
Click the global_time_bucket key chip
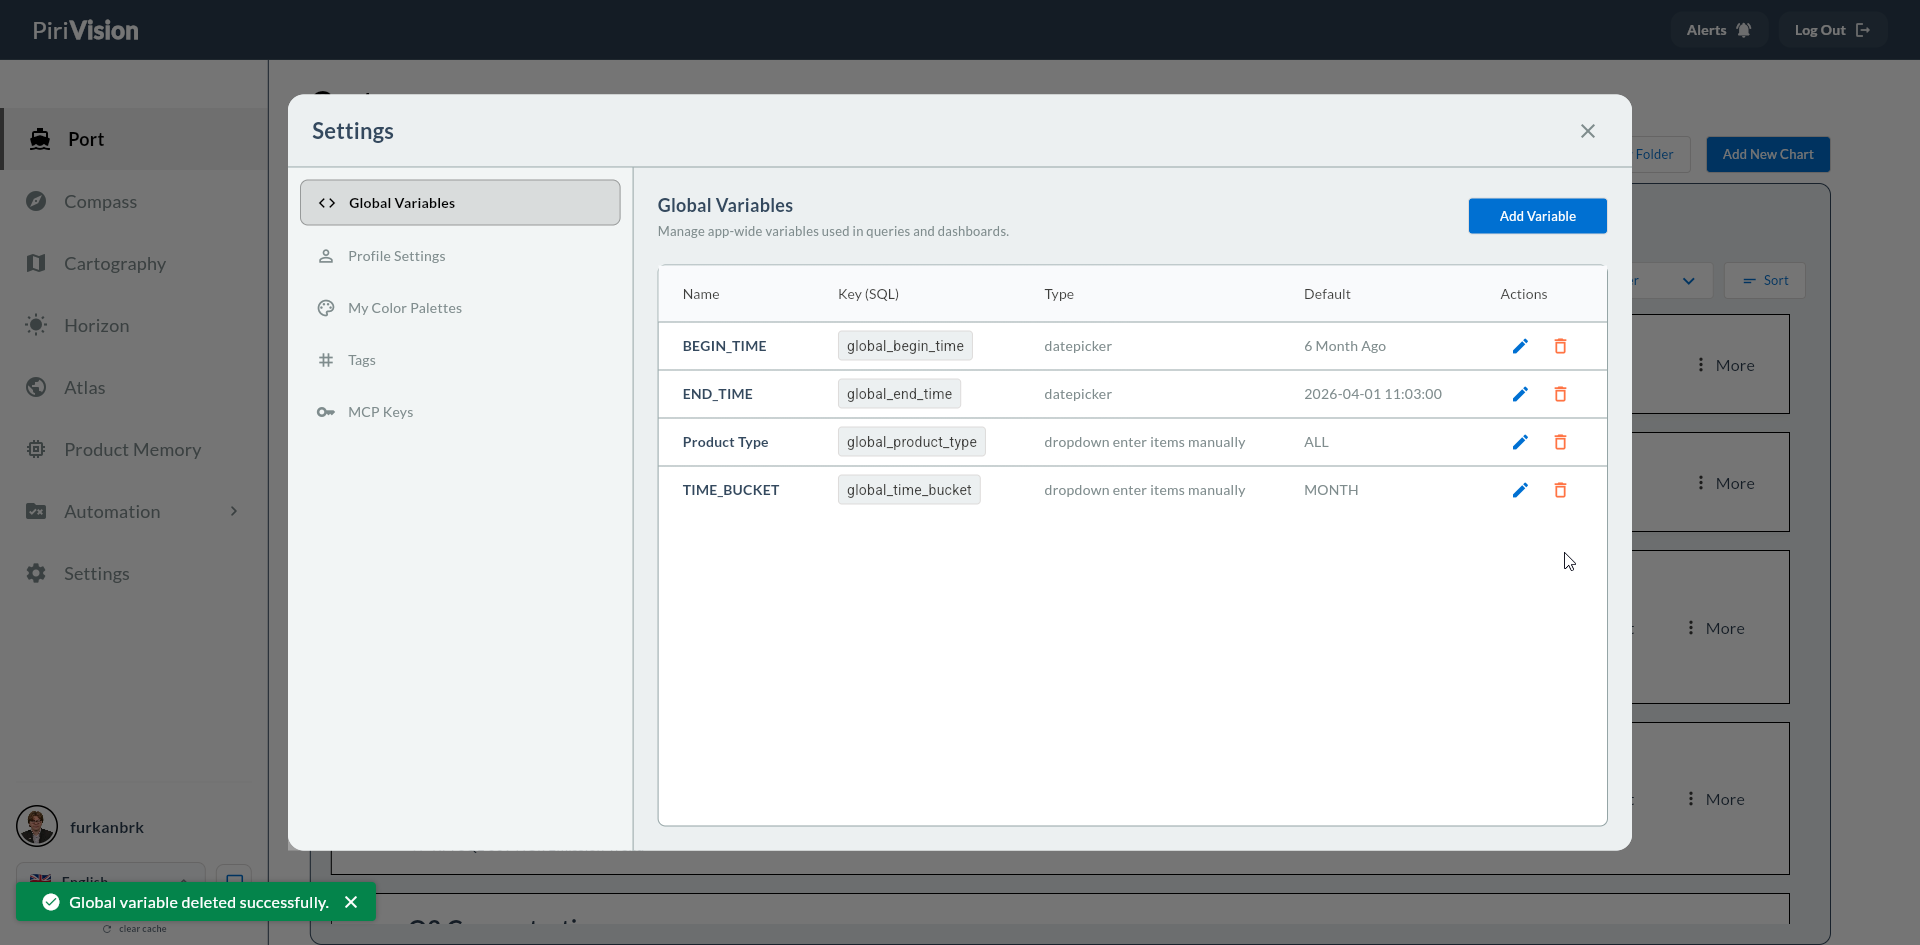[x=909, y=490]
